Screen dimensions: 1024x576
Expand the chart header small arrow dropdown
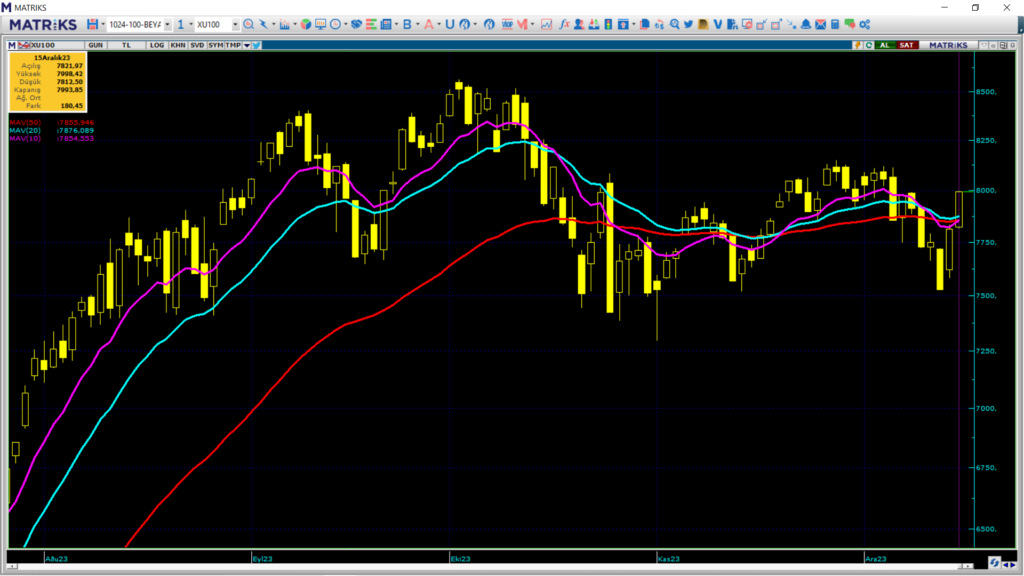point(246,45)
